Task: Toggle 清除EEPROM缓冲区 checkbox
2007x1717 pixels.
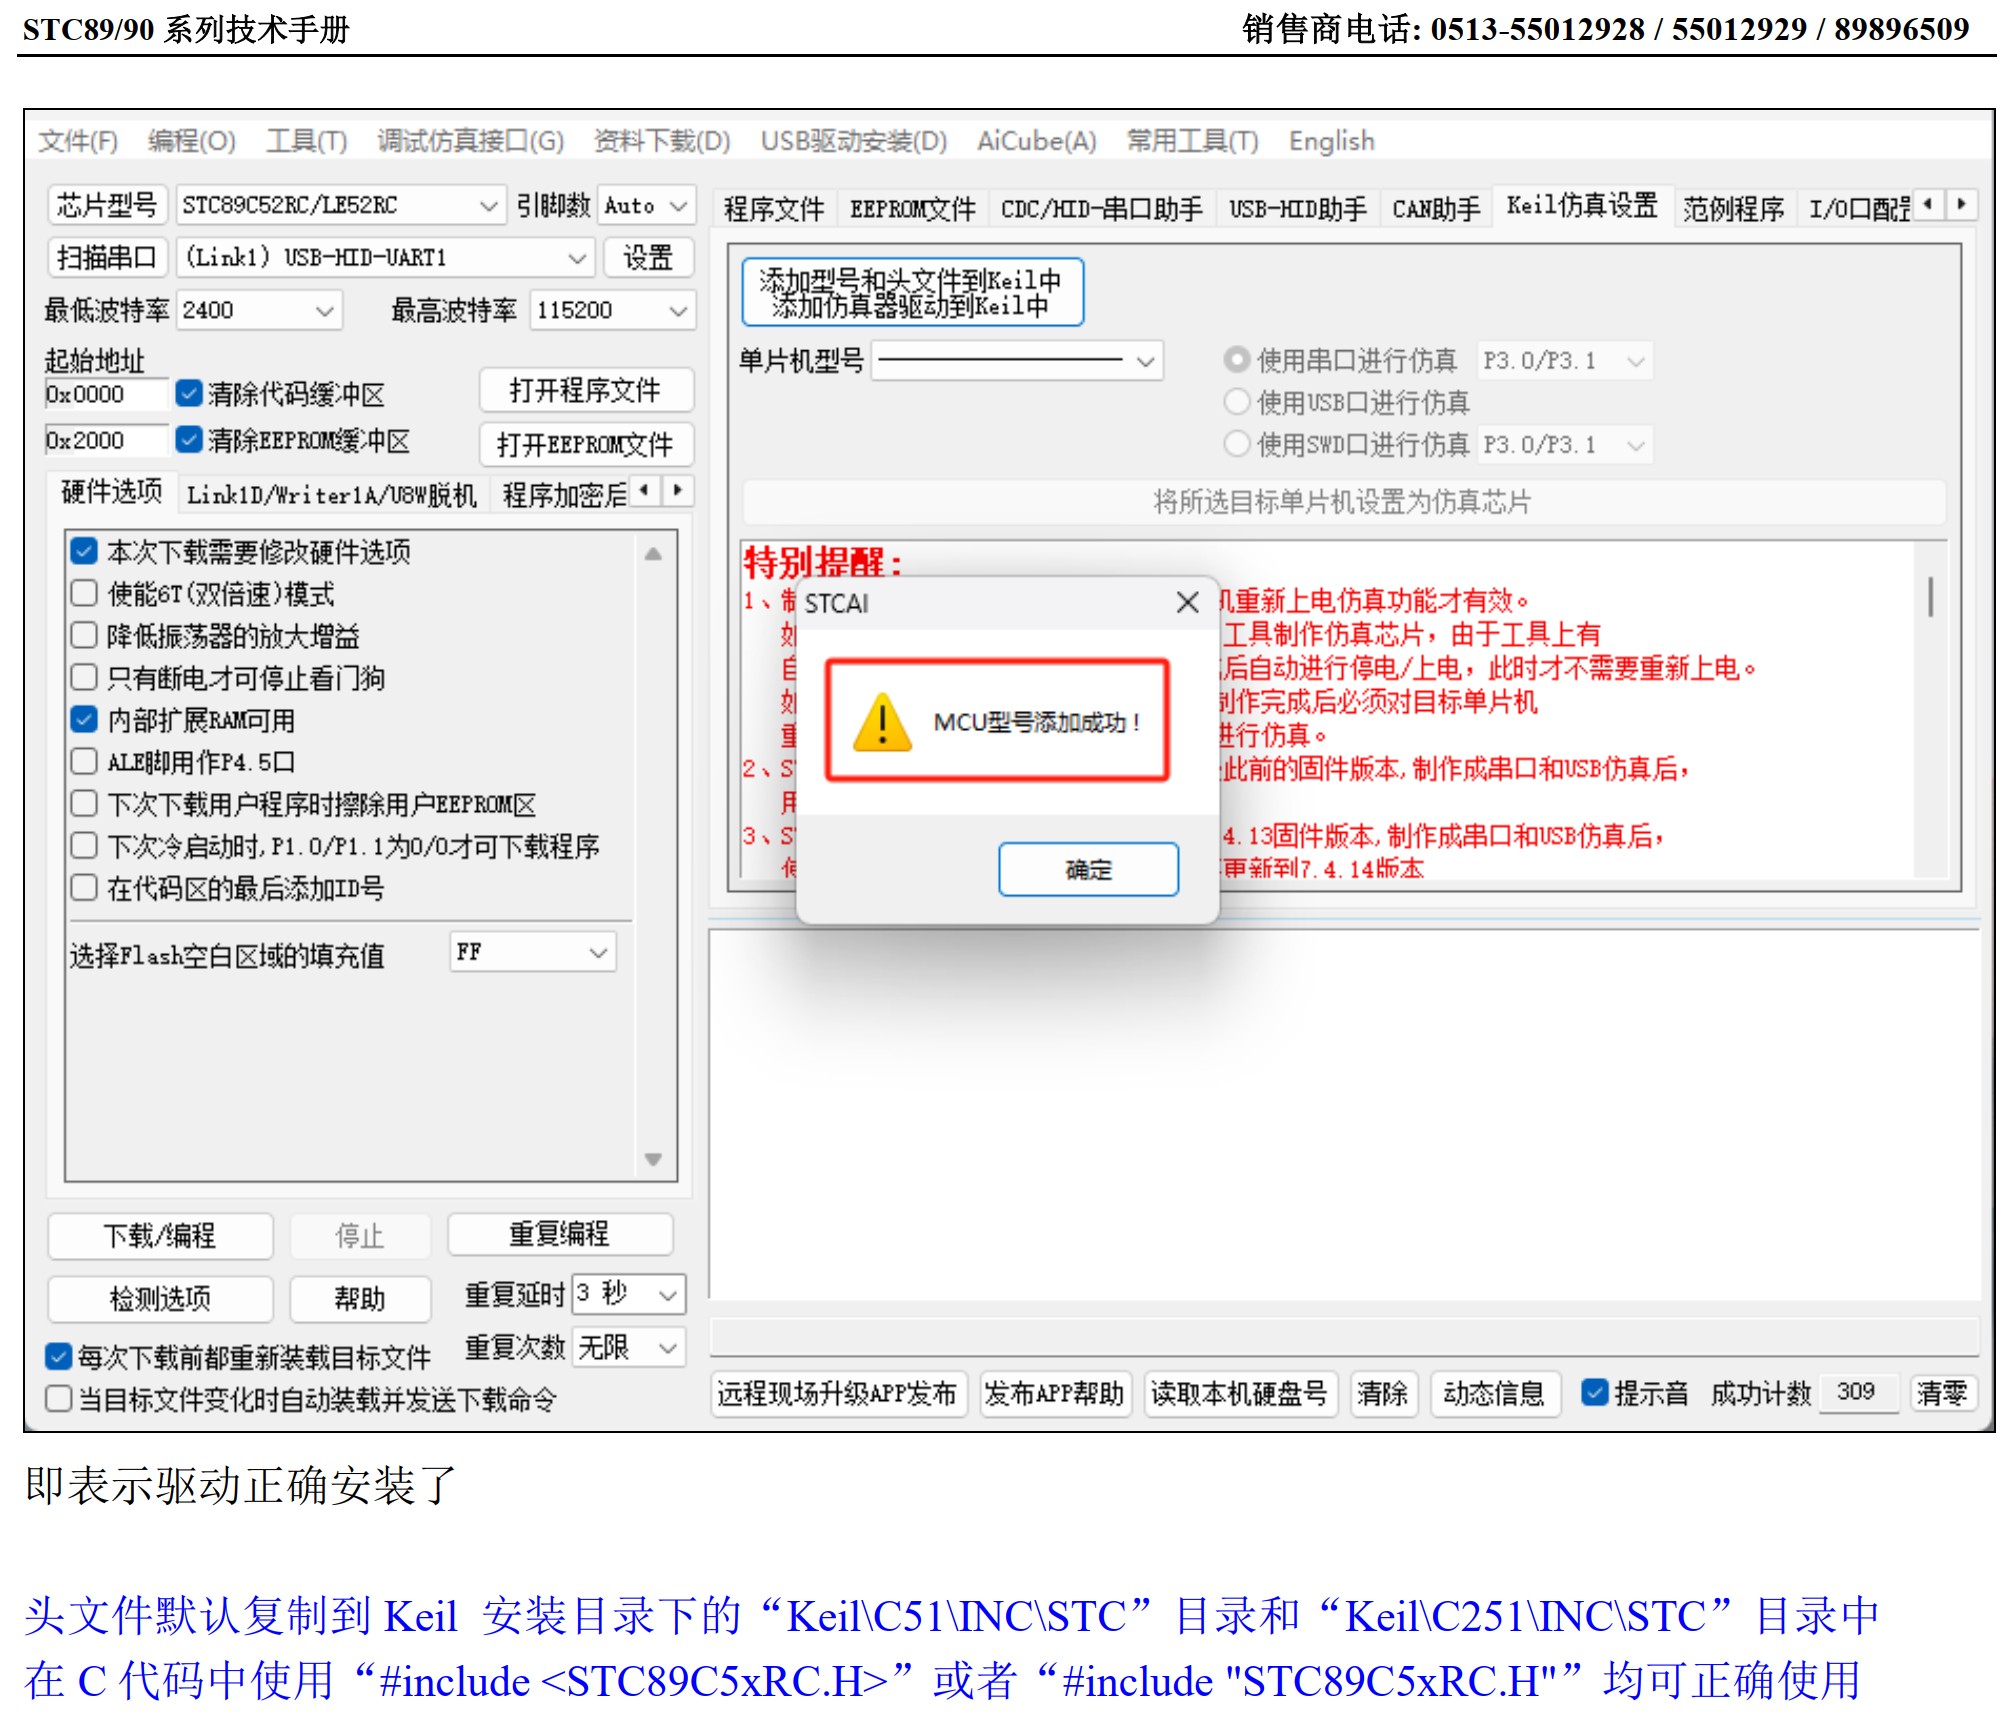Action: (x=188, y=439)
